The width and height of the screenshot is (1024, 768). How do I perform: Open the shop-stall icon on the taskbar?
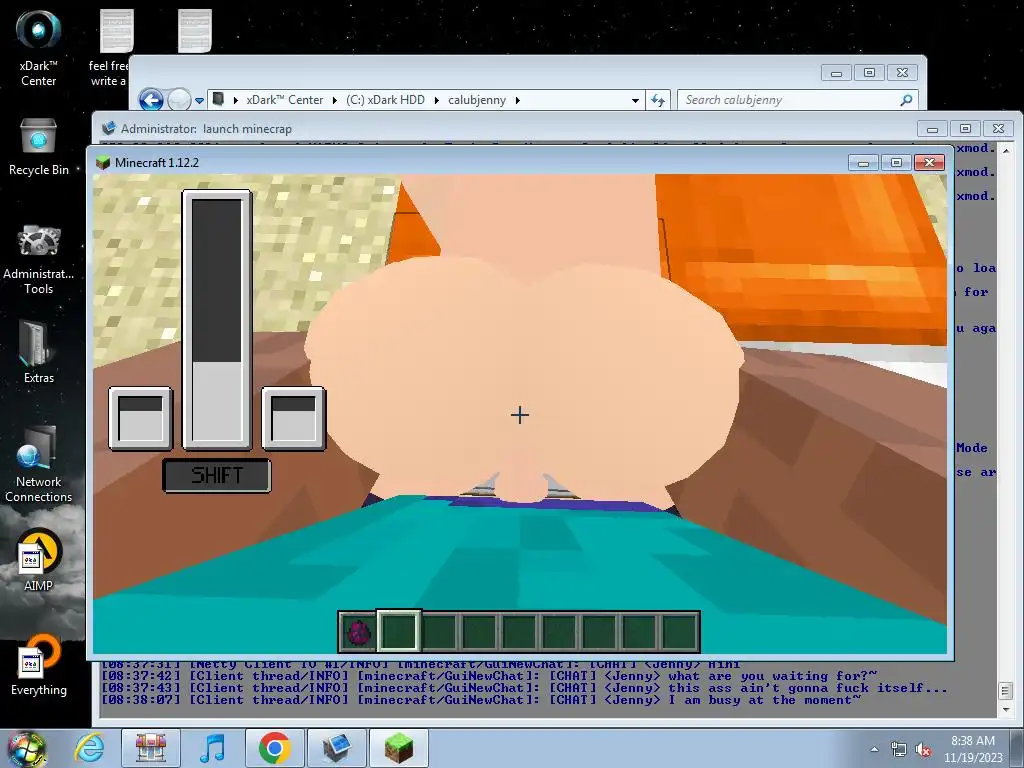pyautogui.click(x=151, y=748)
